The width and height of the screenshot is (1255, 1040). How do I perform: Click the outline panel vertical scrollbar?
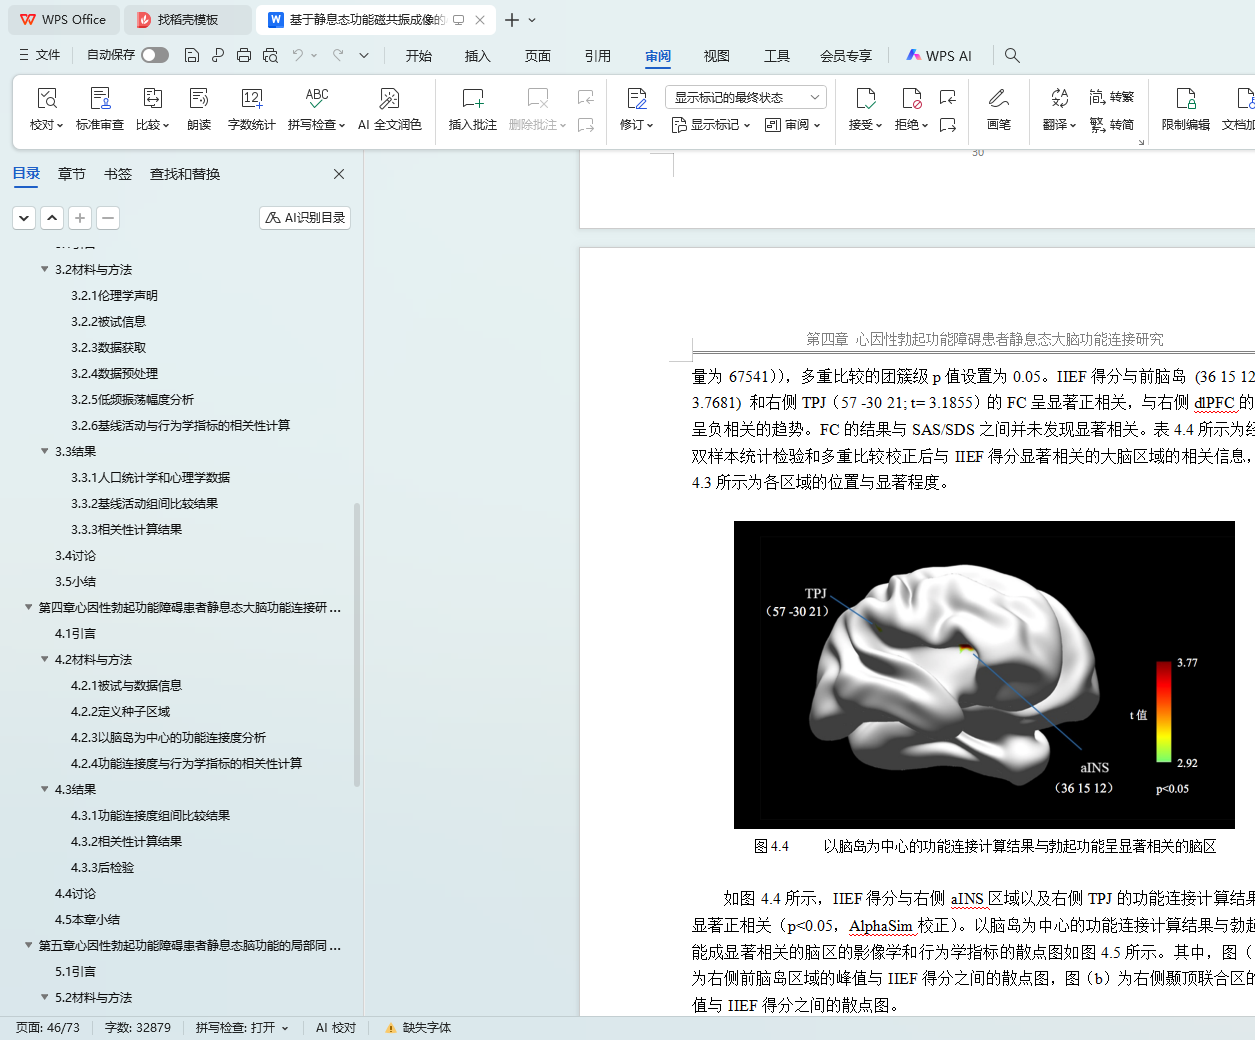coord(357,645)
